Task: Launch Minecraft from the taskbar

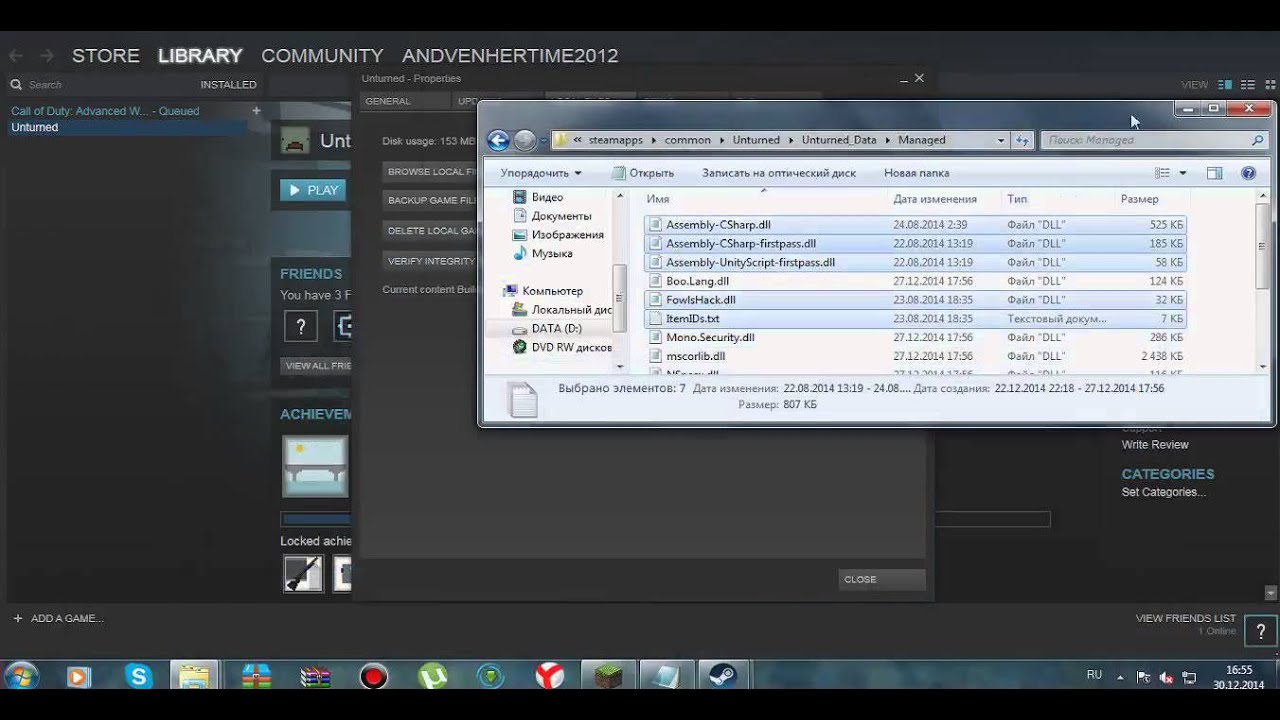Action: click(608, 677)
